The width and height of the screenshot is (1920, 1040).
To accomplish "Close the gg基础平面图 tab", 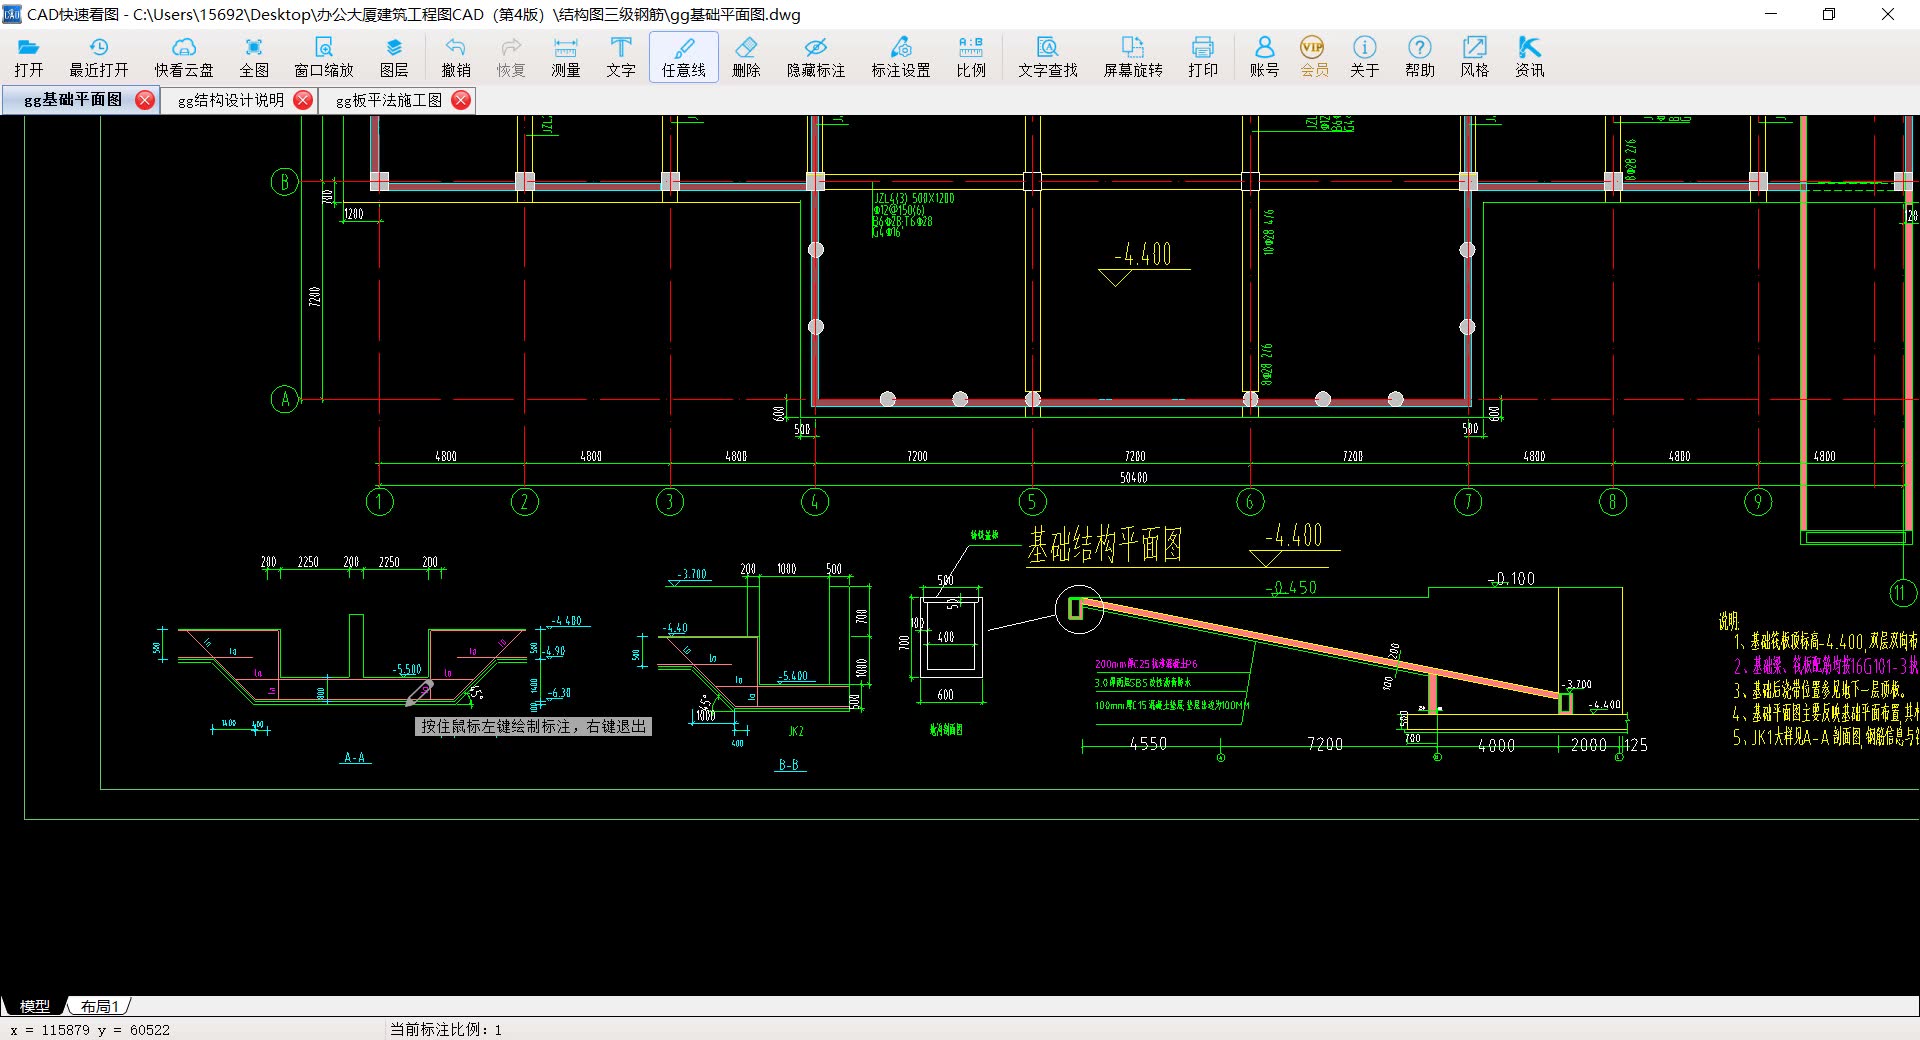I will 145,100.
